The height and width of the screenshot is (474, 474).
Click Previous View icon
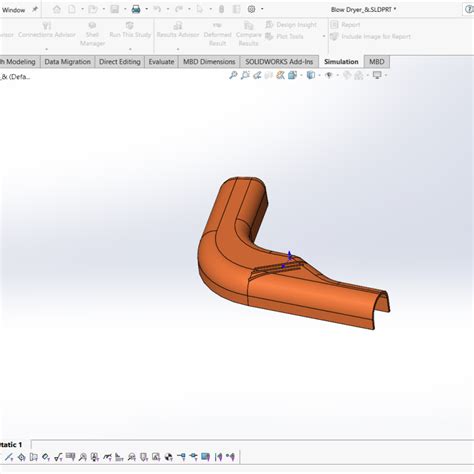click(257, 75)
